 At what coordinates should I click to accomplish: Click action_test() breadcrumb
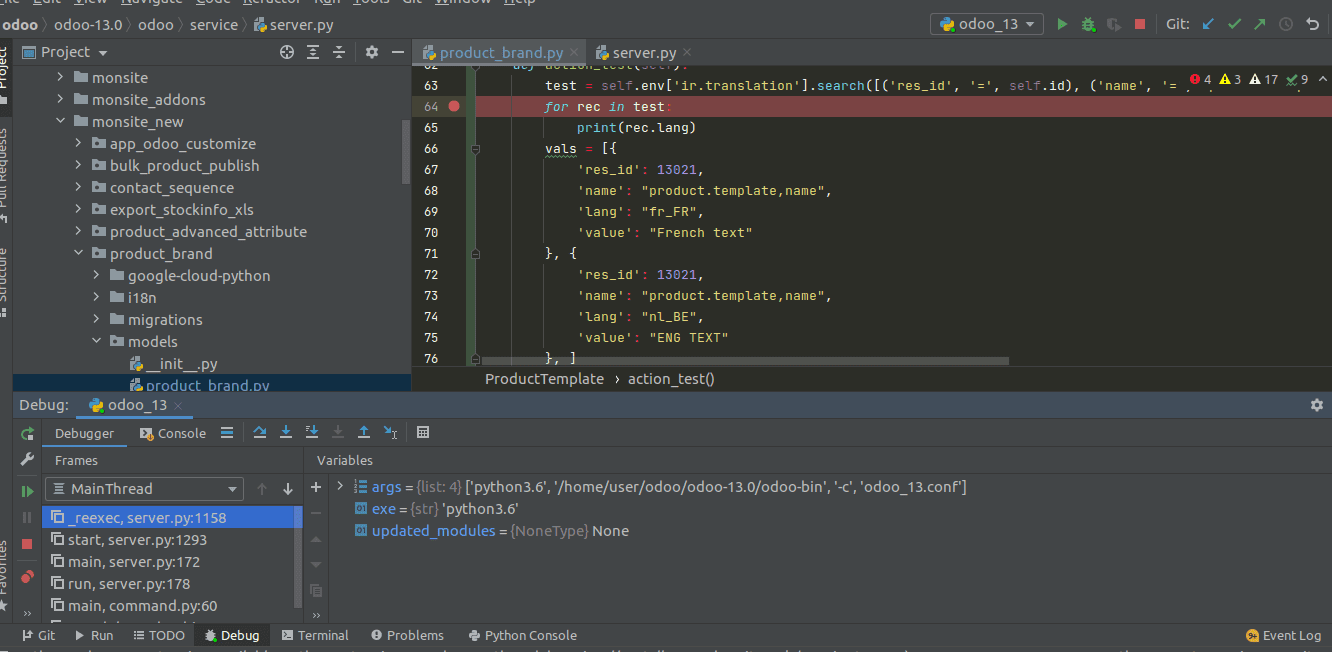[671, 379]
